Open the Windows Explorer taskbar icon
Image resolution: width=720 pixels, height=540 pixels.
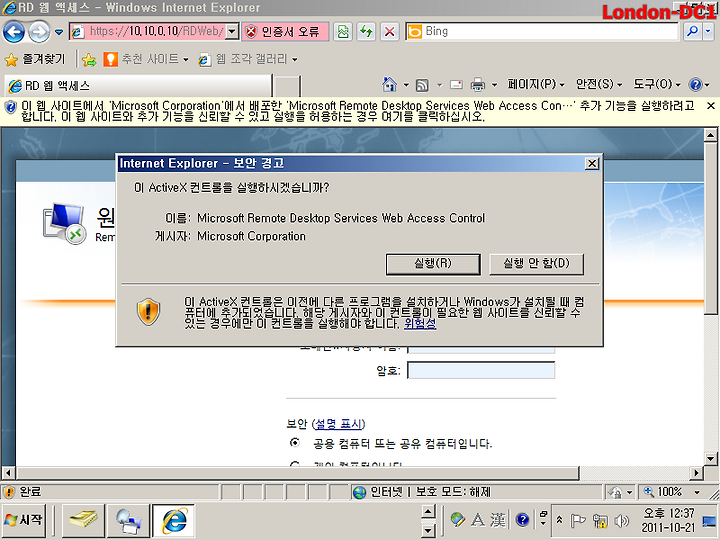[83, 520]
